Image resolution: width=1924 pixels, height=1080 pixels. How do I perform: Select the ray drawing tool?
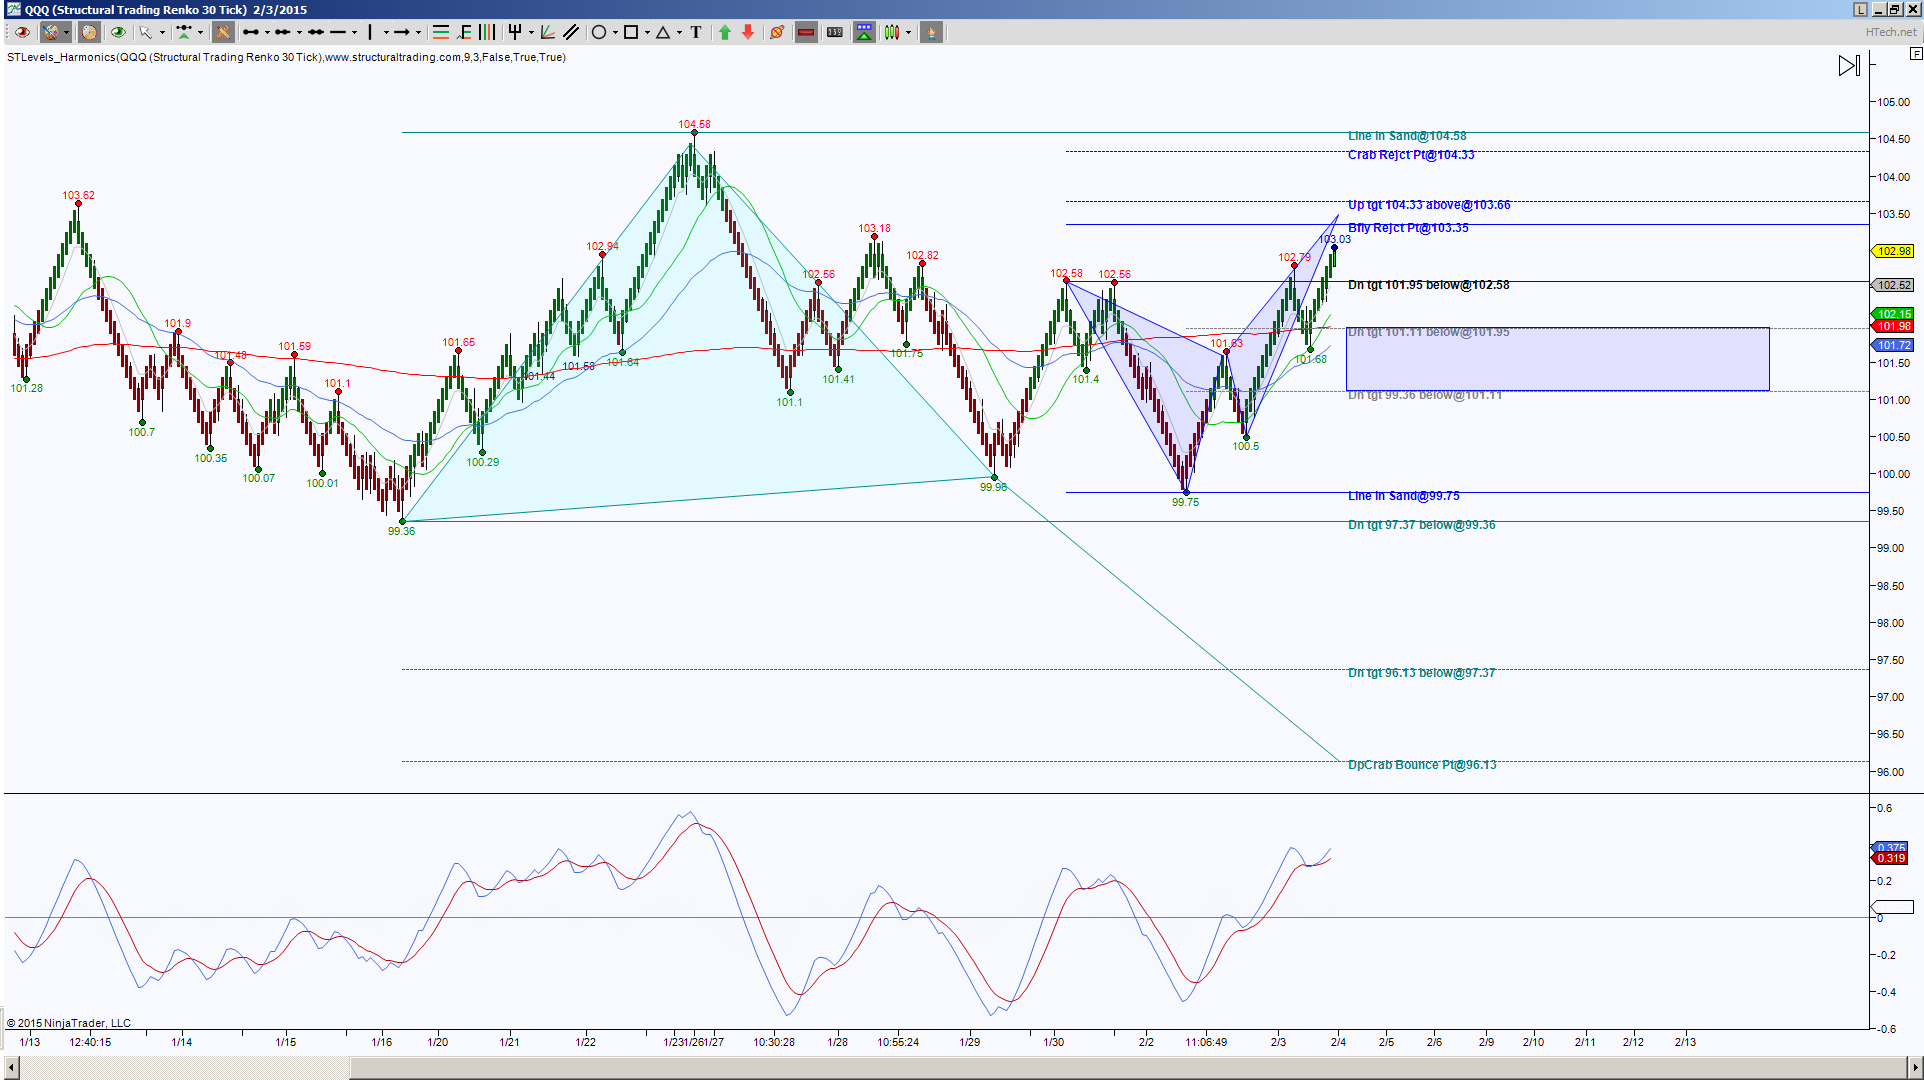click(283, 32)
